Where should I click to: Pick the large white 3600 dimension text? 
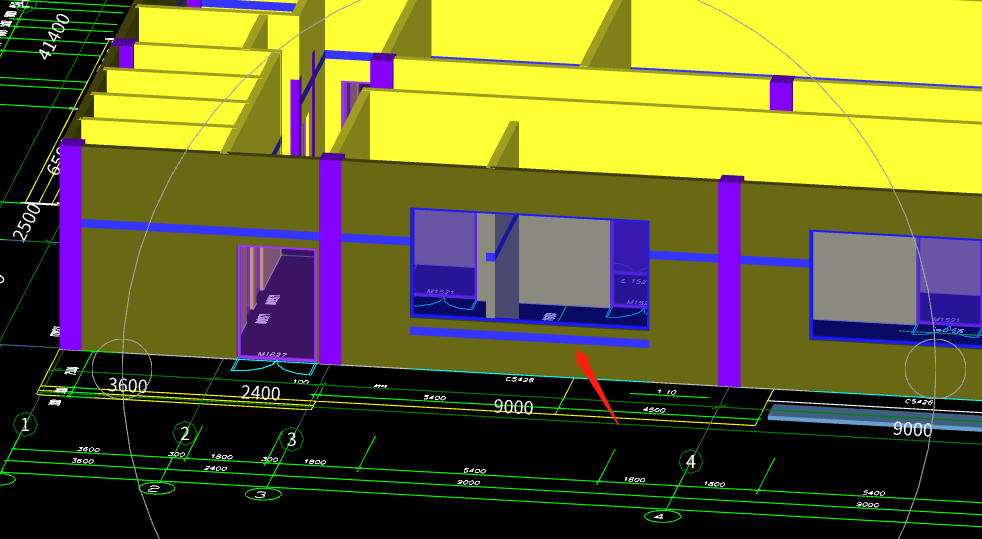pyautogui.click(x=128, y=385)
